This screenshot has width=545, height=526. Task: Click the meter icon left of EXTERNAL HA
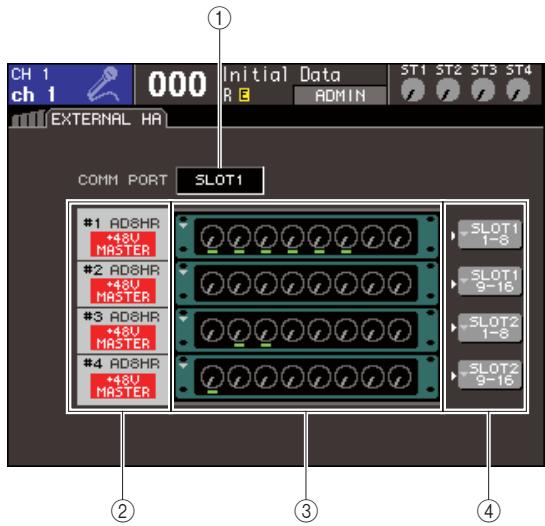point(29,119)
